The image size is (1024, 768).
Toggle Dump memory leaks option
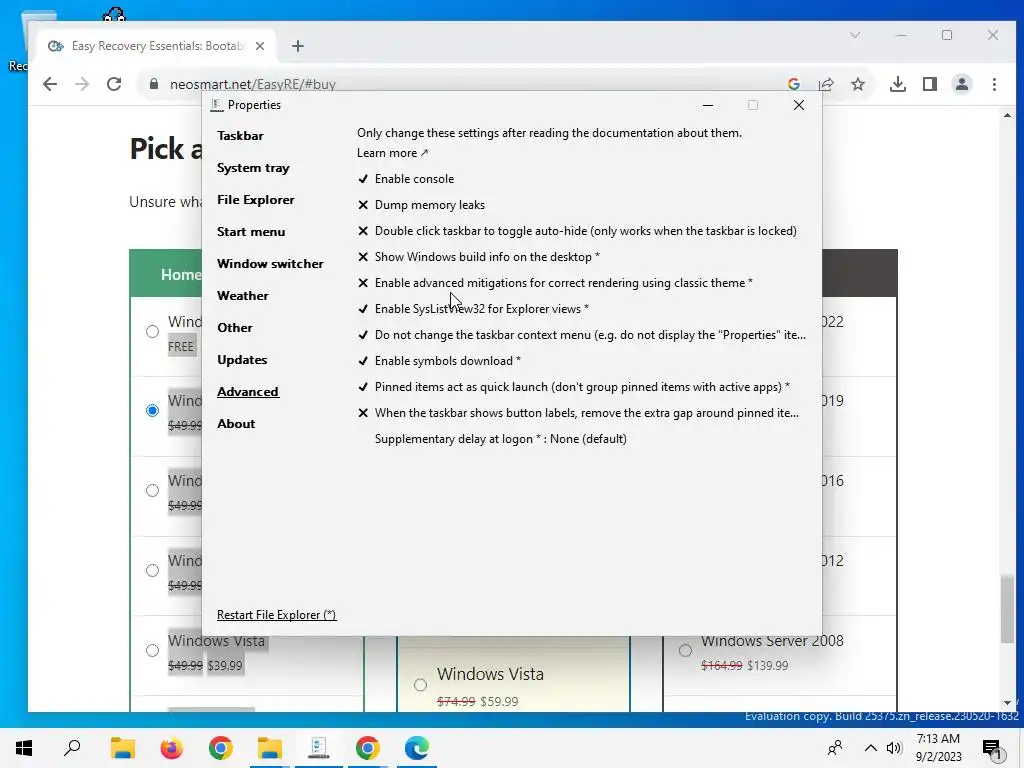(421, 205)
